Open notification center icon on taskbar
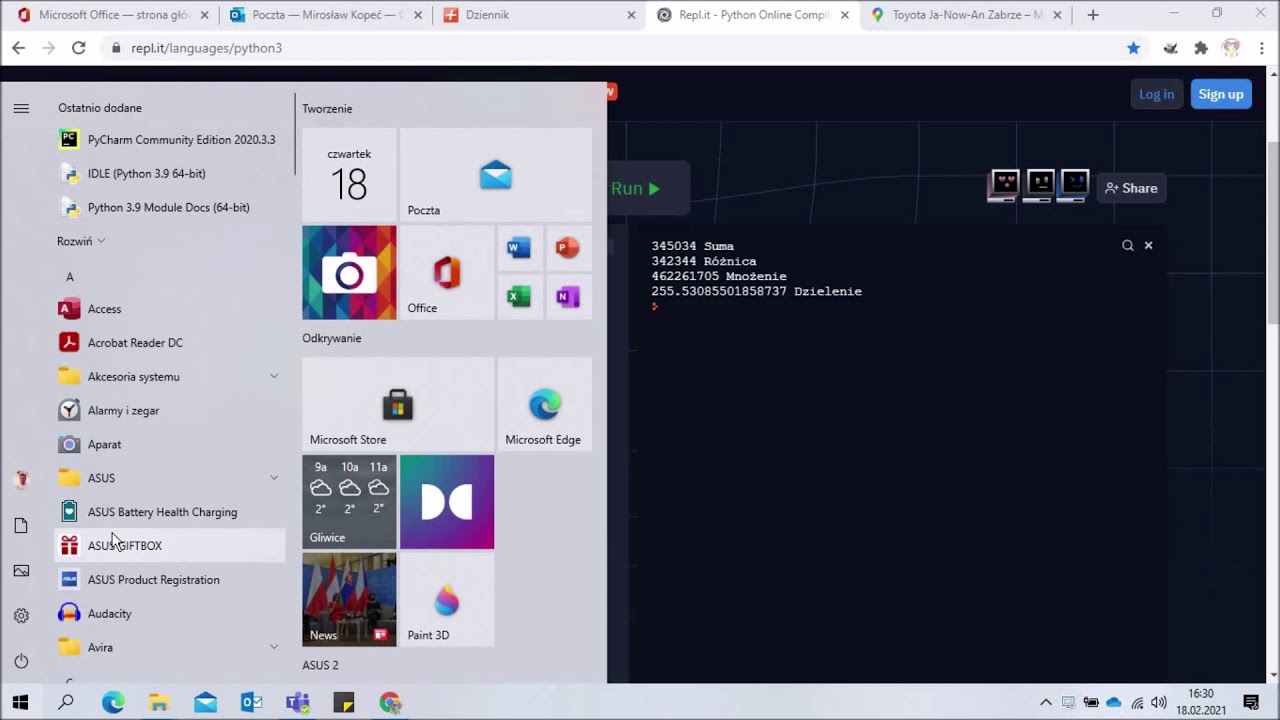 (1251, 703)
